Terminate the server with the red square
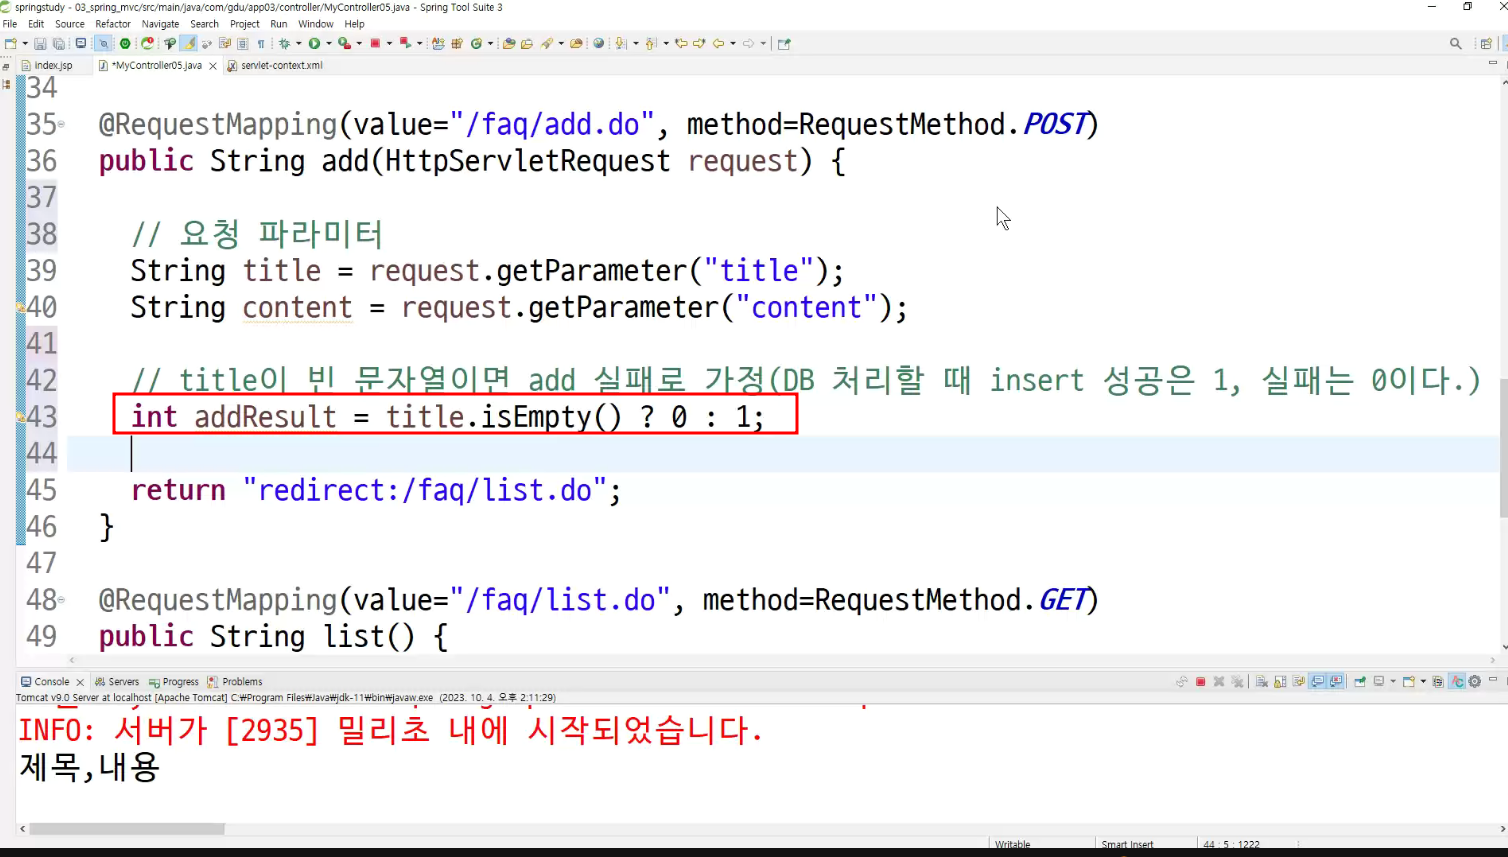1508x857 pixels. tap(1200, 682)
